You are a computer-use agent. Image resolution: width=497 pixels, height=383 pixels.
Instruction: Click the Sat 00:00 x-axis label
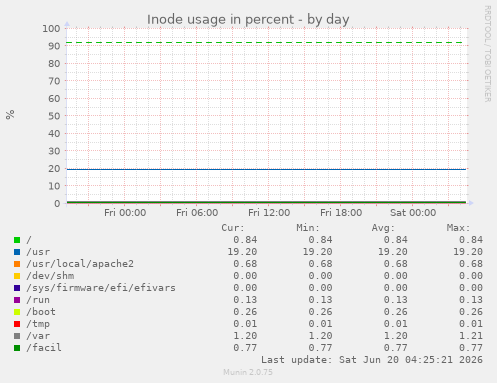coord(413,213)
